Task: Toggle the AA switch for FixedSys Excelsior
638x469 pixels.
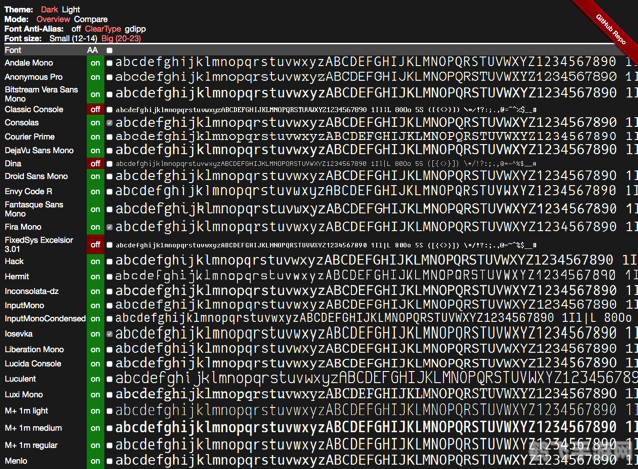Action: click(x=95, y=244)
